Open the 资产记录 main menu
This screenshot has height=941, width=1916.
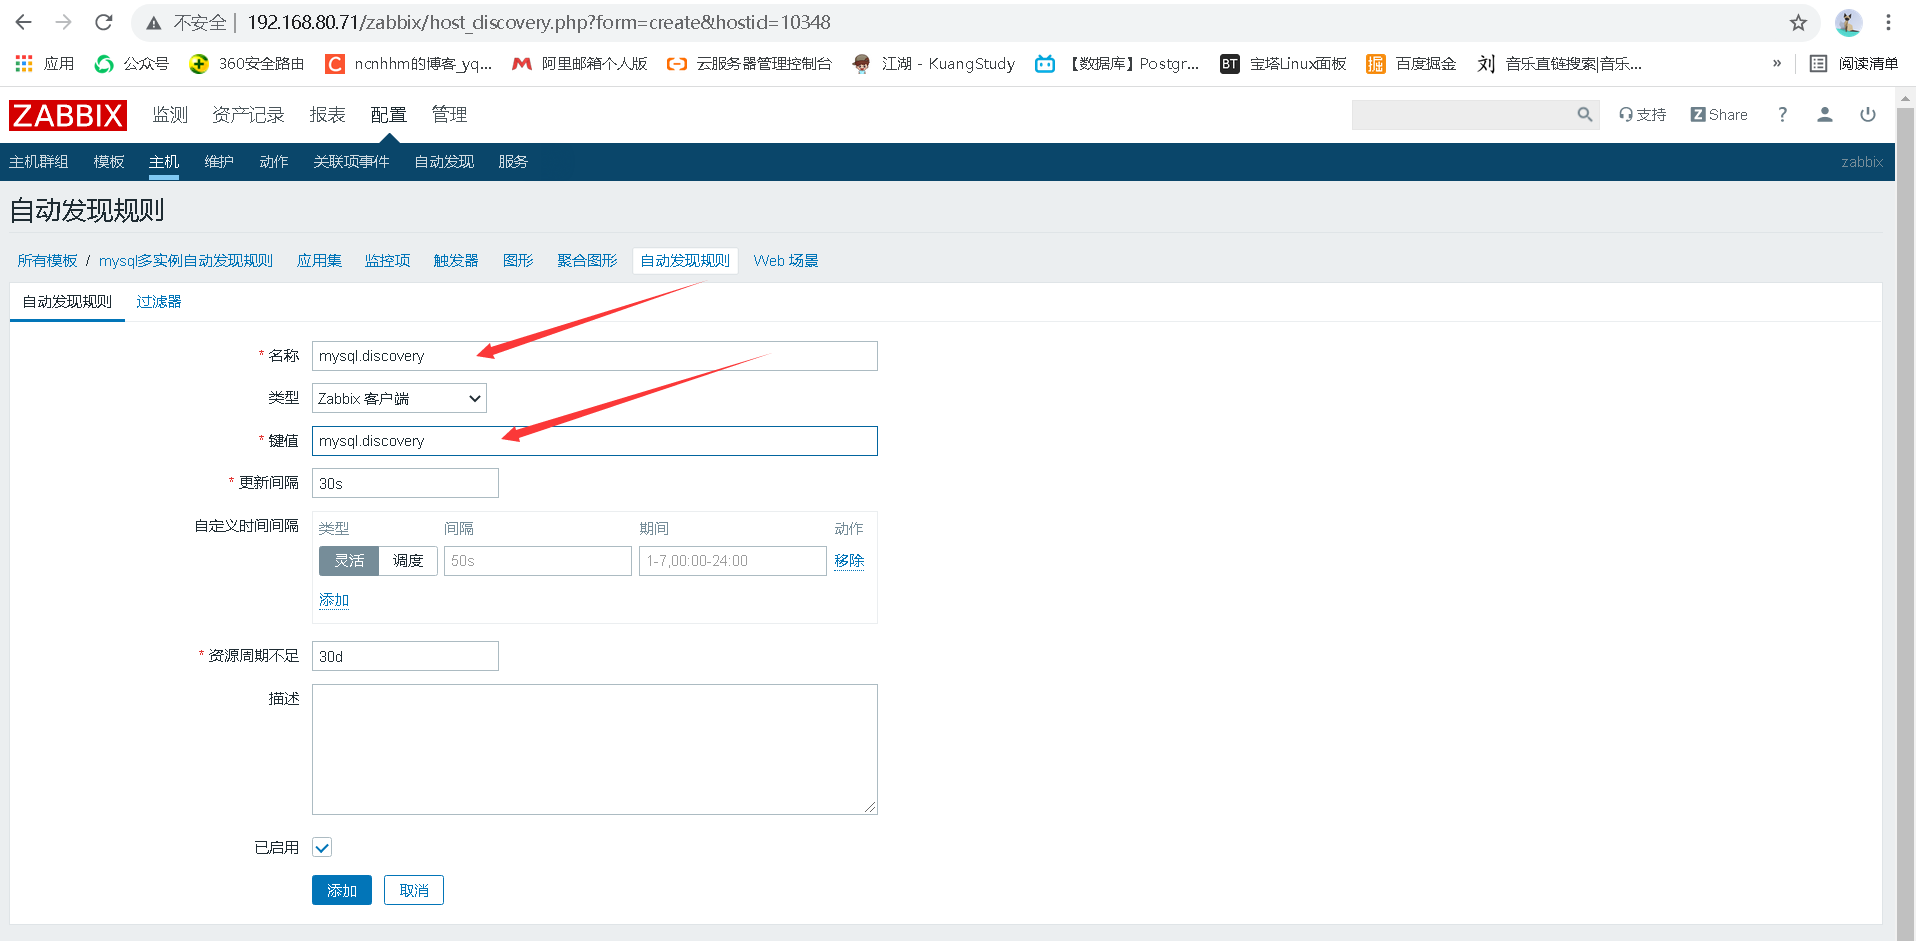pyautogui.click(x=248, y=115)
